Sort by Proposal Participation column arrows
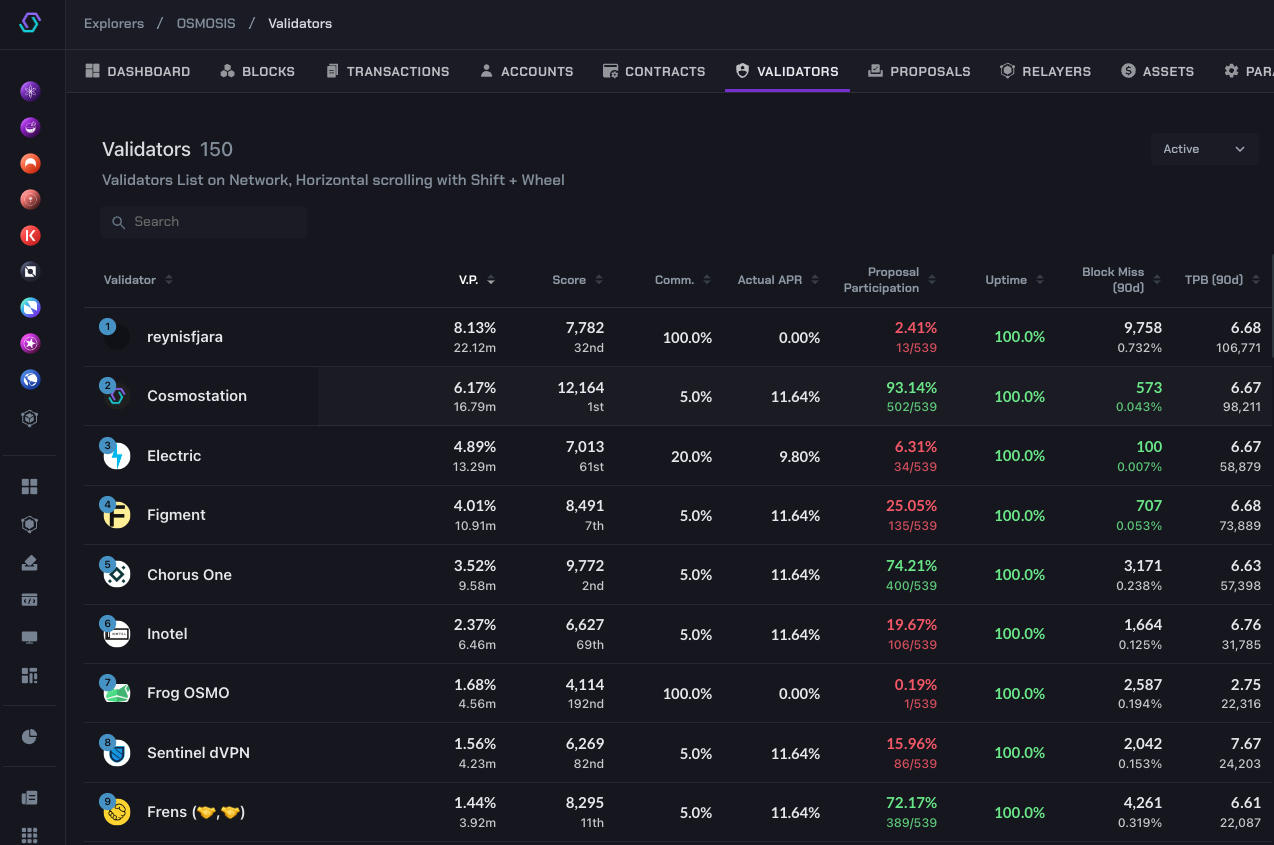 (x=932, y=280)
